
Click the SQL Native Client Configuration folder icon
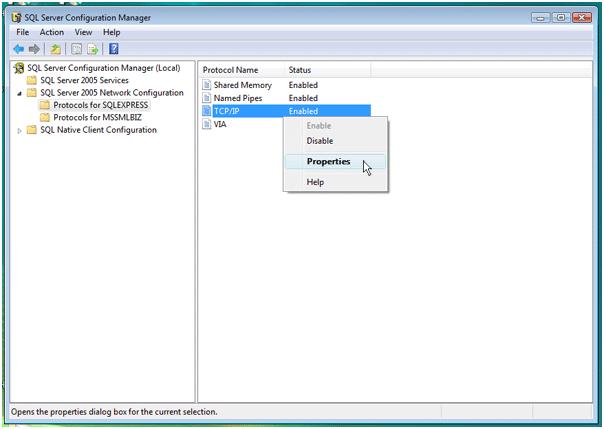tap(32, 130)
